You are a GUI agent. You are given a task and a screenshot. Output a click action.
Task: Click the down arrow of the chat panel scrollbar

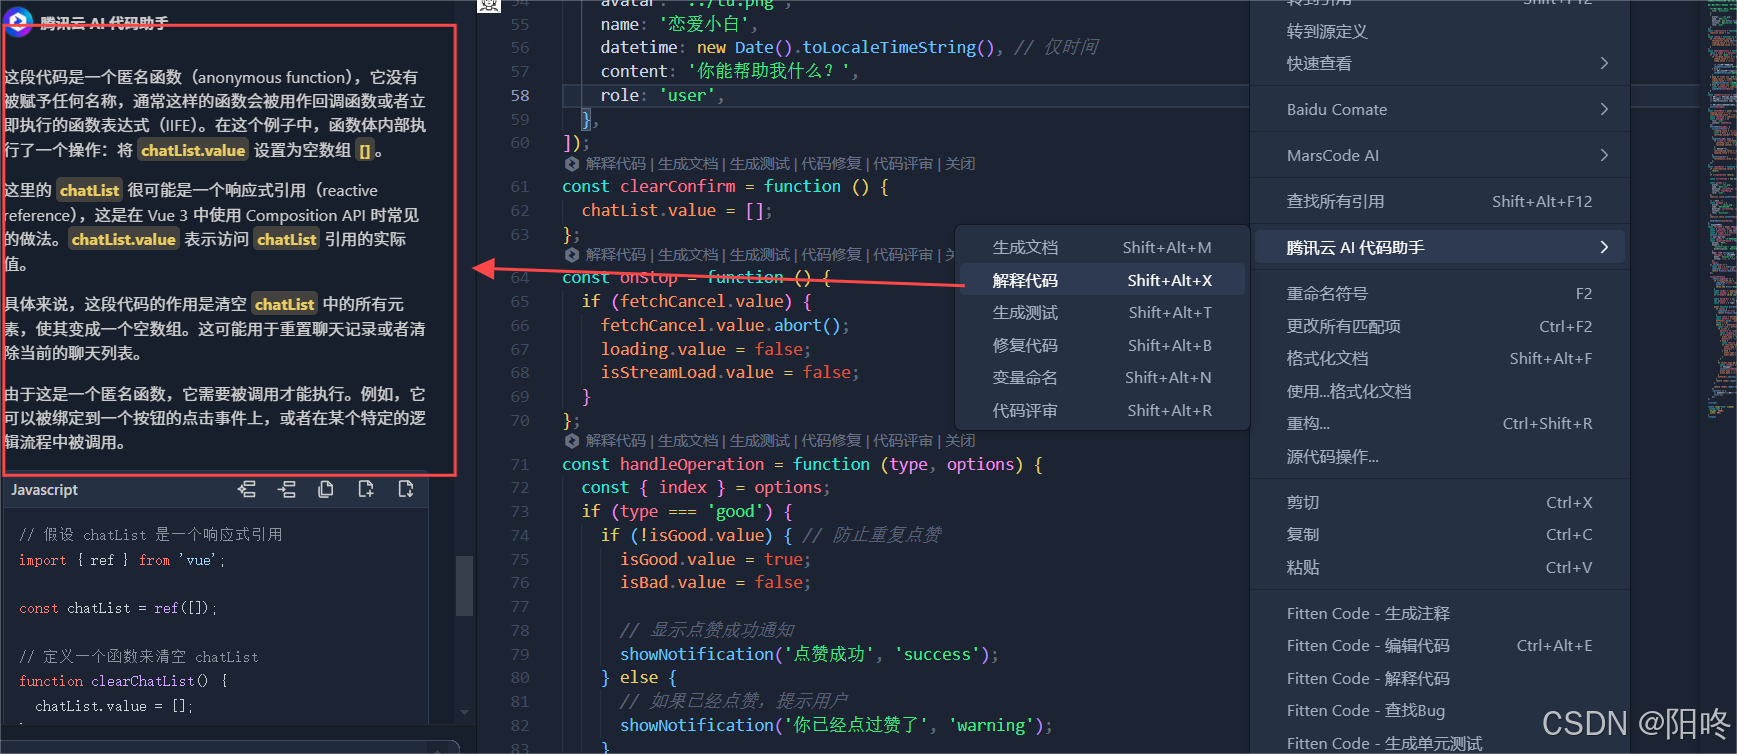(464, 713)
